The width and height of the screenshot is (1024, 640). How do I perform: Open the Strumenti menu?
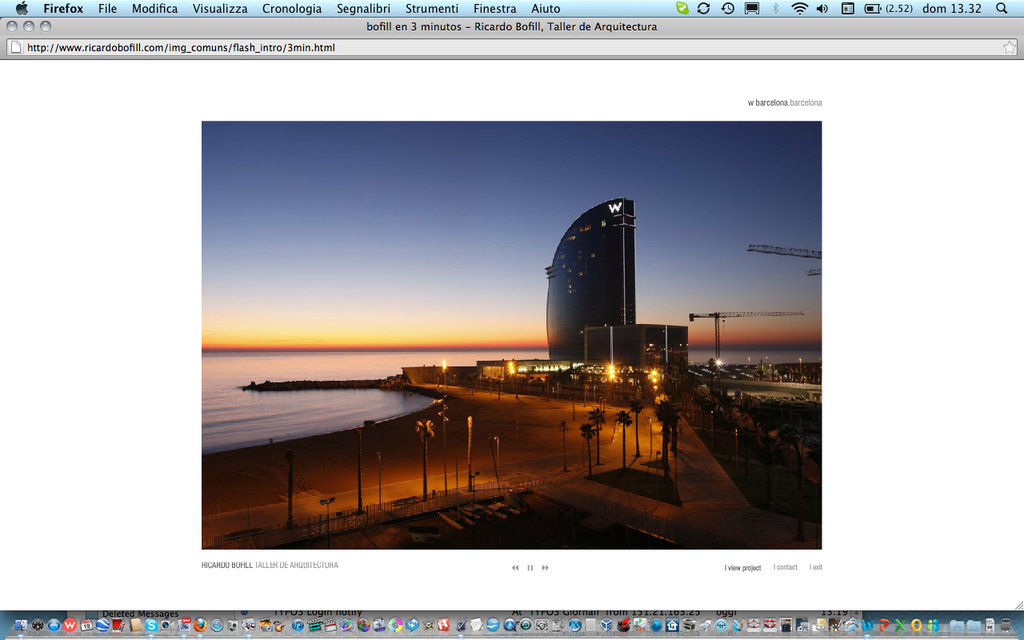pos(432,9)
